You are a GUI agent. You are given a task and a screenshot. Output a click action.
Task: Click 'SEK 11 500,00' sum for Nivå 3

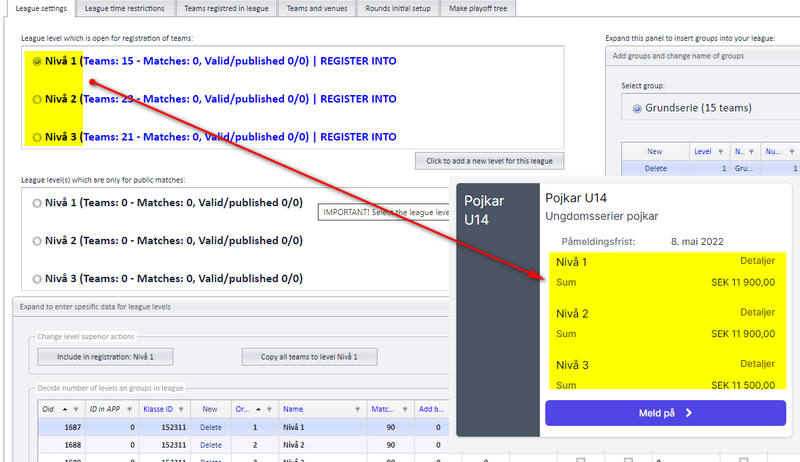coord(743,385)
